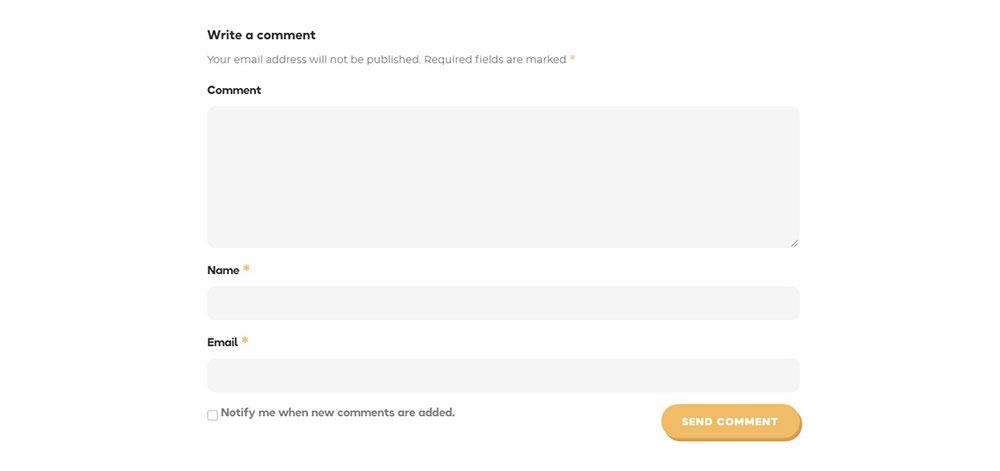Screen dimensions: 1000x471
Task: Click the 'Name' field label
Action: click(x=223, y=270)
